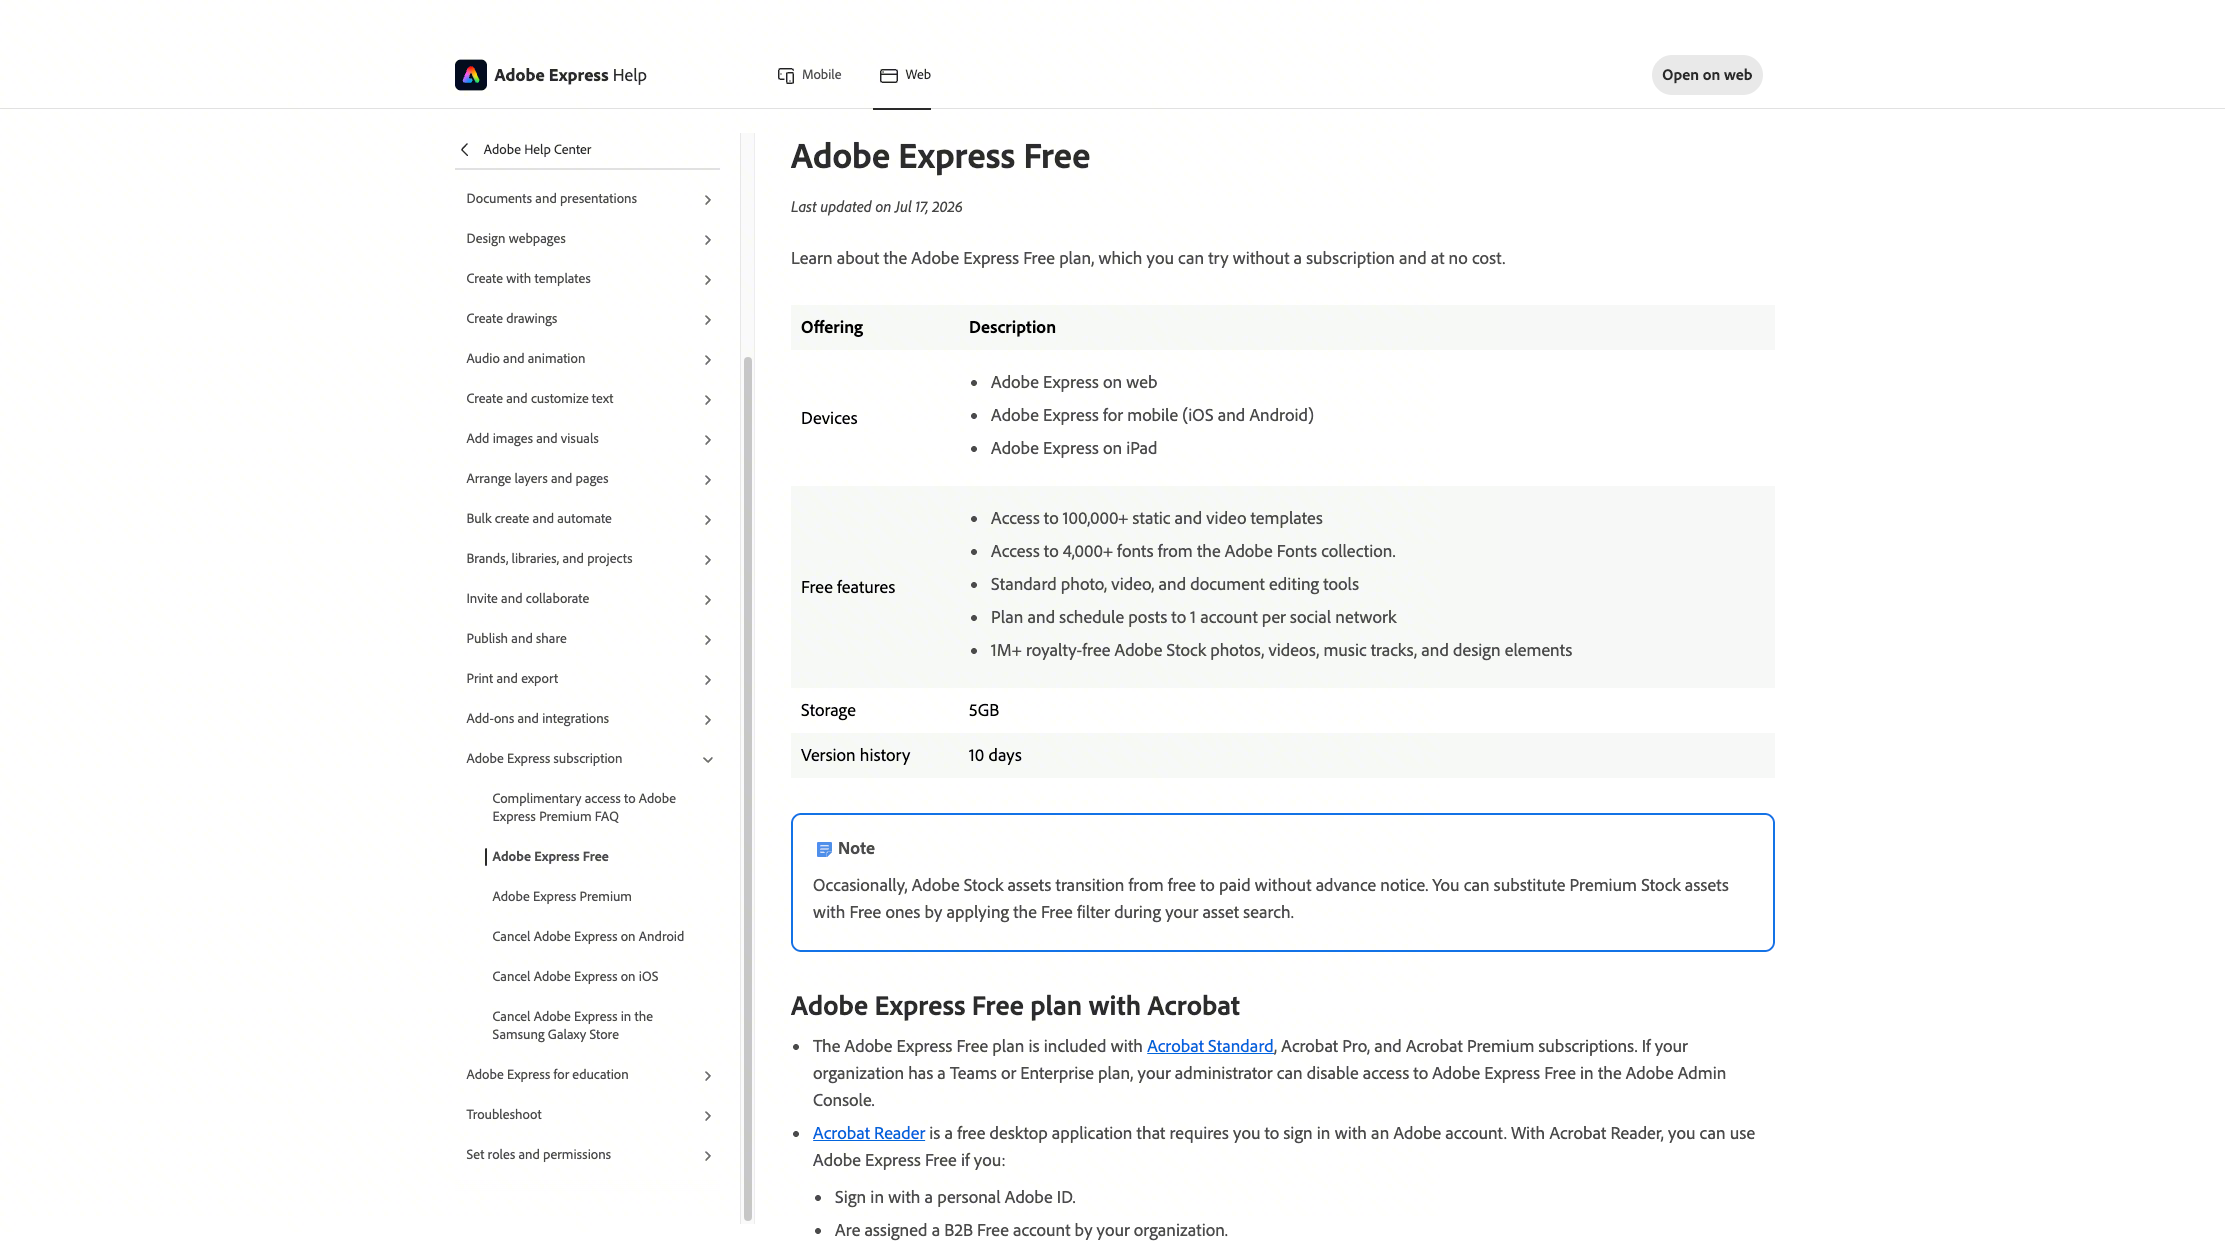This screenshot has height=1259, width=2225.
Task: Click the Free features row label
Action: tap(848, 588)
